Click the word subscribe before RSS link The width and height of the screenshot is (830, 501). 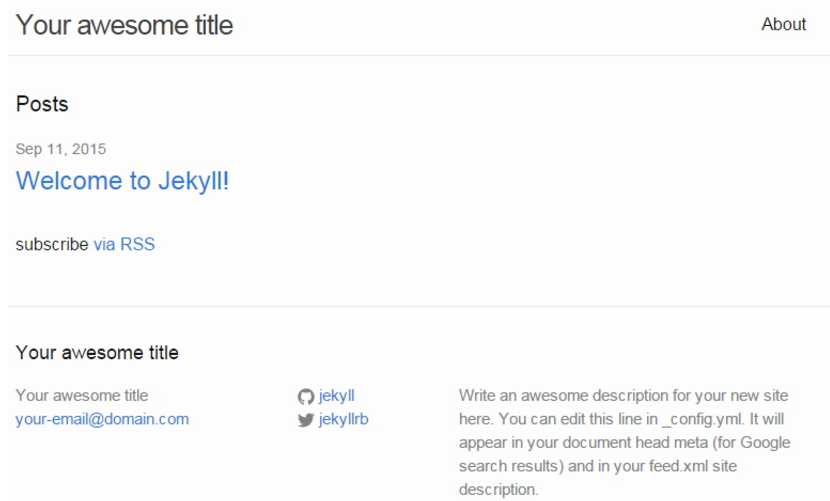pyautogui.click(x=52, y=244)
